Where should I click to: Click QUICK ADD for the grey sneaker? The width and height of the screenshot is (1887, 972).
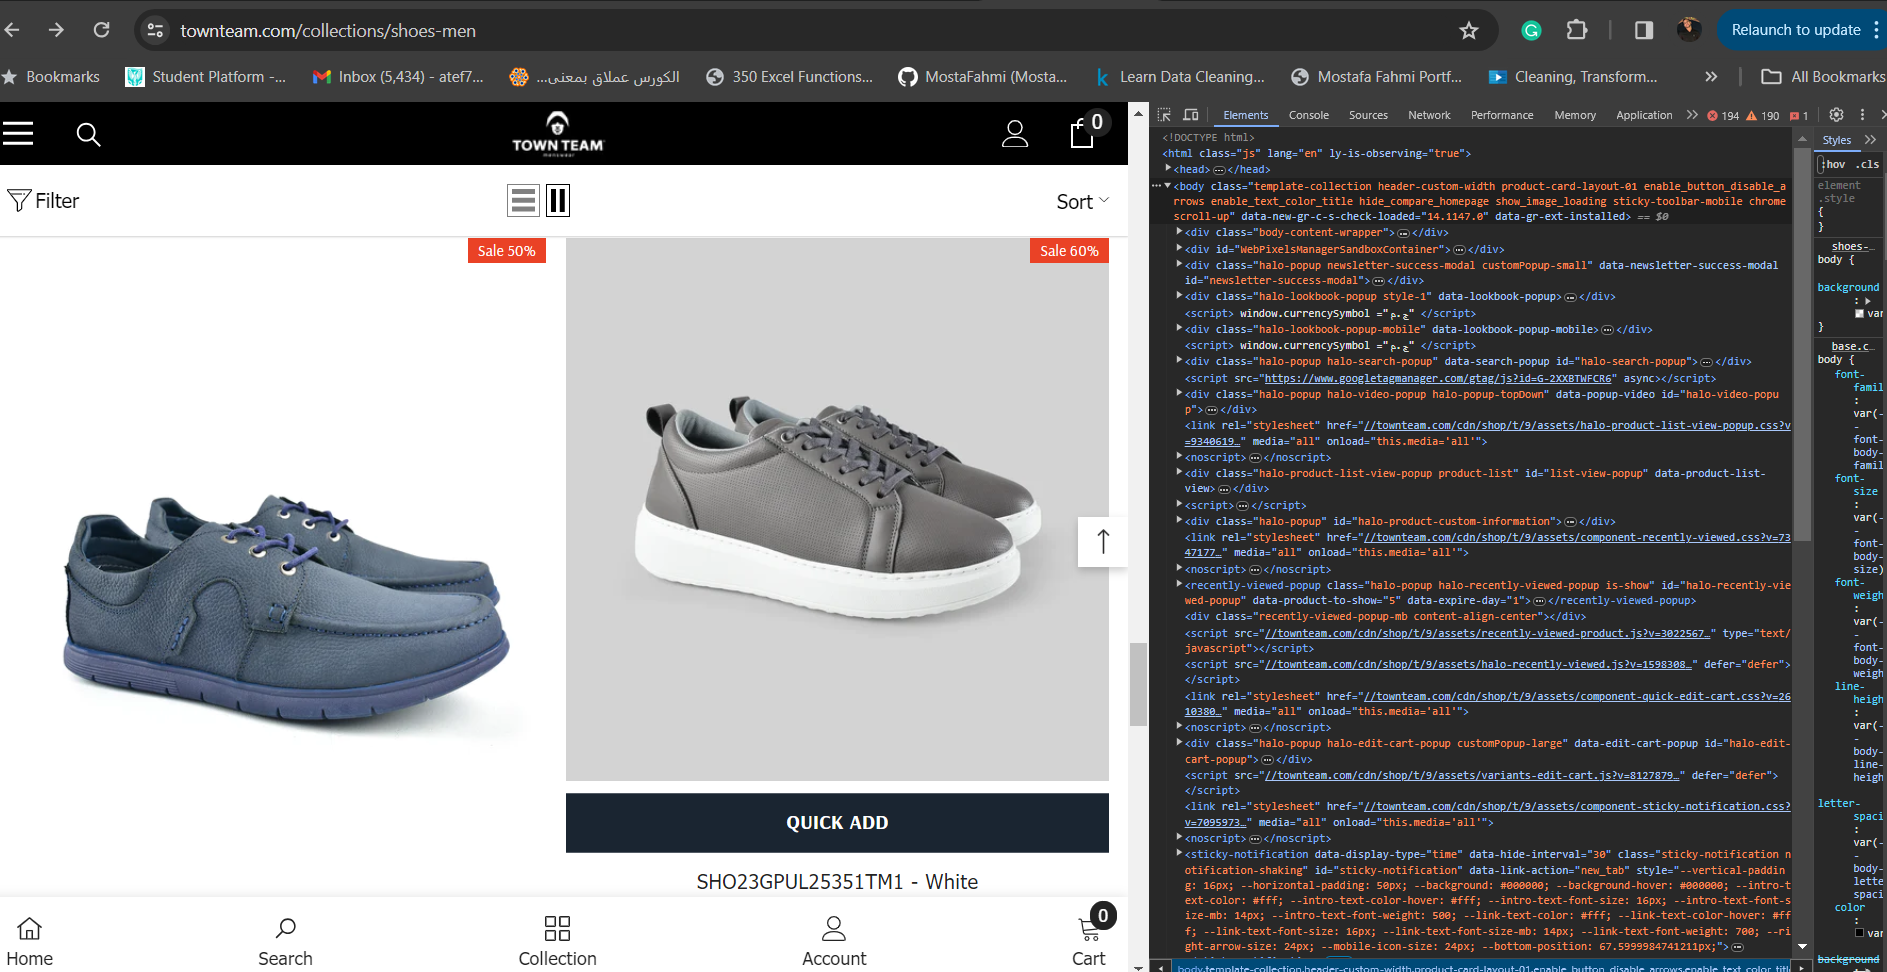pos(837,823)
